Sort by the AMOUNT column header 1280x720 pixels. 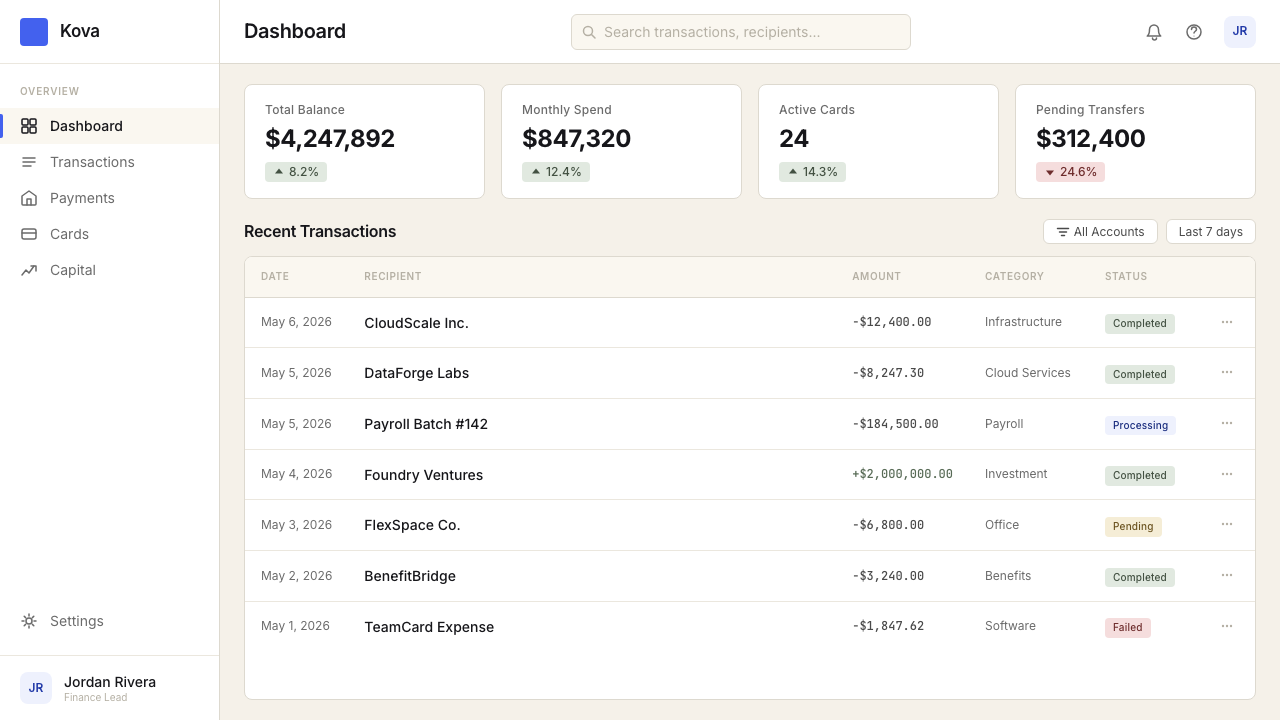[876, 276]
